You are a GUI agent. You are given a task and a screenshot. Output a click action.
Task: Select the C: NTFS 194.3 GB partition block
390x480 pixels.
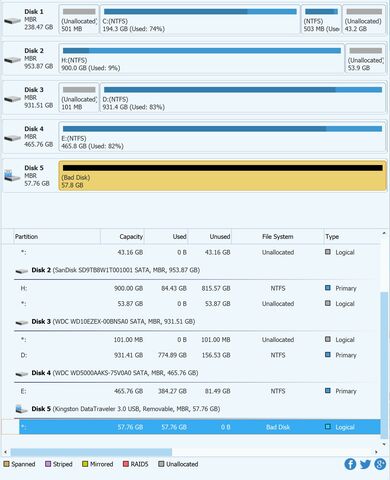(x=200, y=19)
